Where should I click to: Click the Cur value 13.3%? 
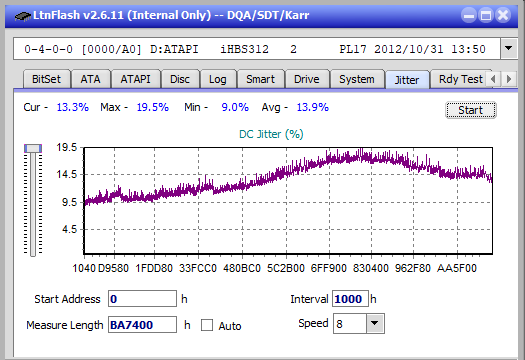(x=73, y=107)
